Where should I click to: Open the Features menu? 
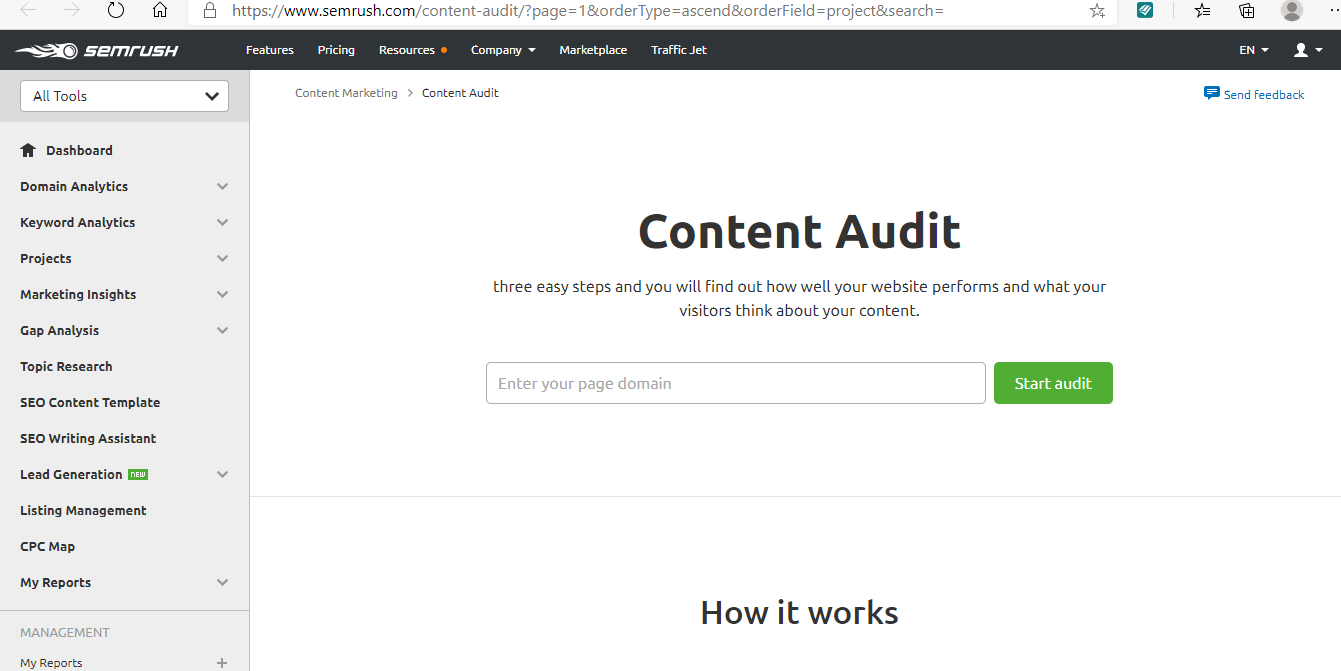[x=270, y=50]
